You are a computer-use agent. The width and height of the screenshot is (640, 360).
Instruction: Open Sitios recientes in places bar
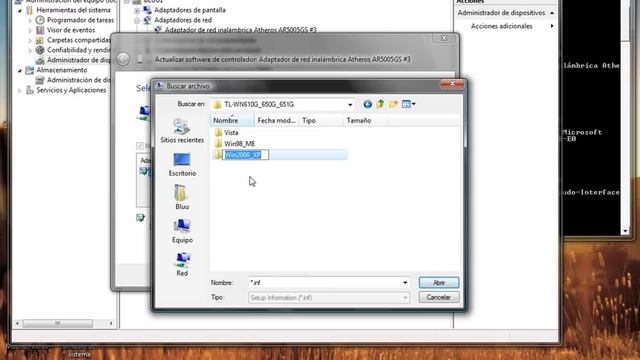pos(182,131)
